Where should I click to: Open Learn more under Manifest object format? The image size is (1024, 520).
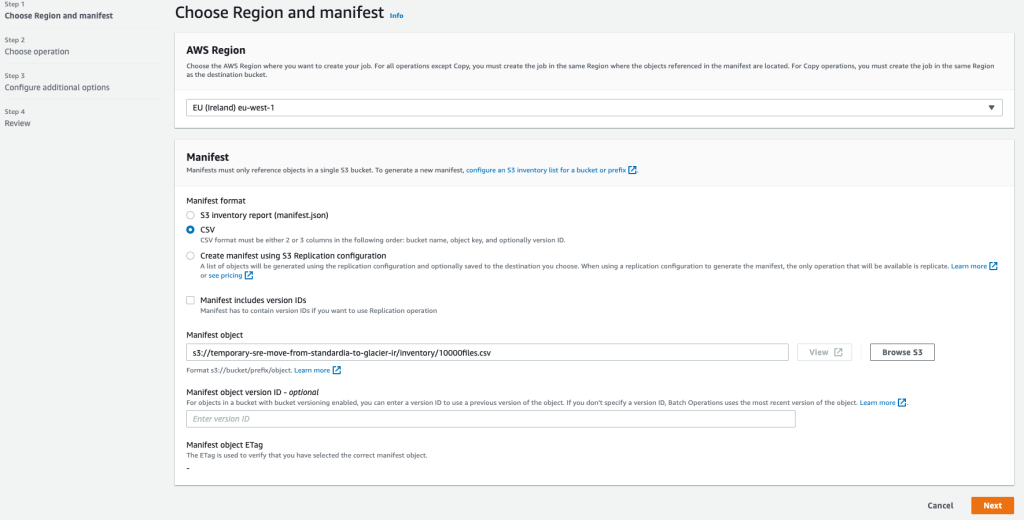tap(312, 370)
